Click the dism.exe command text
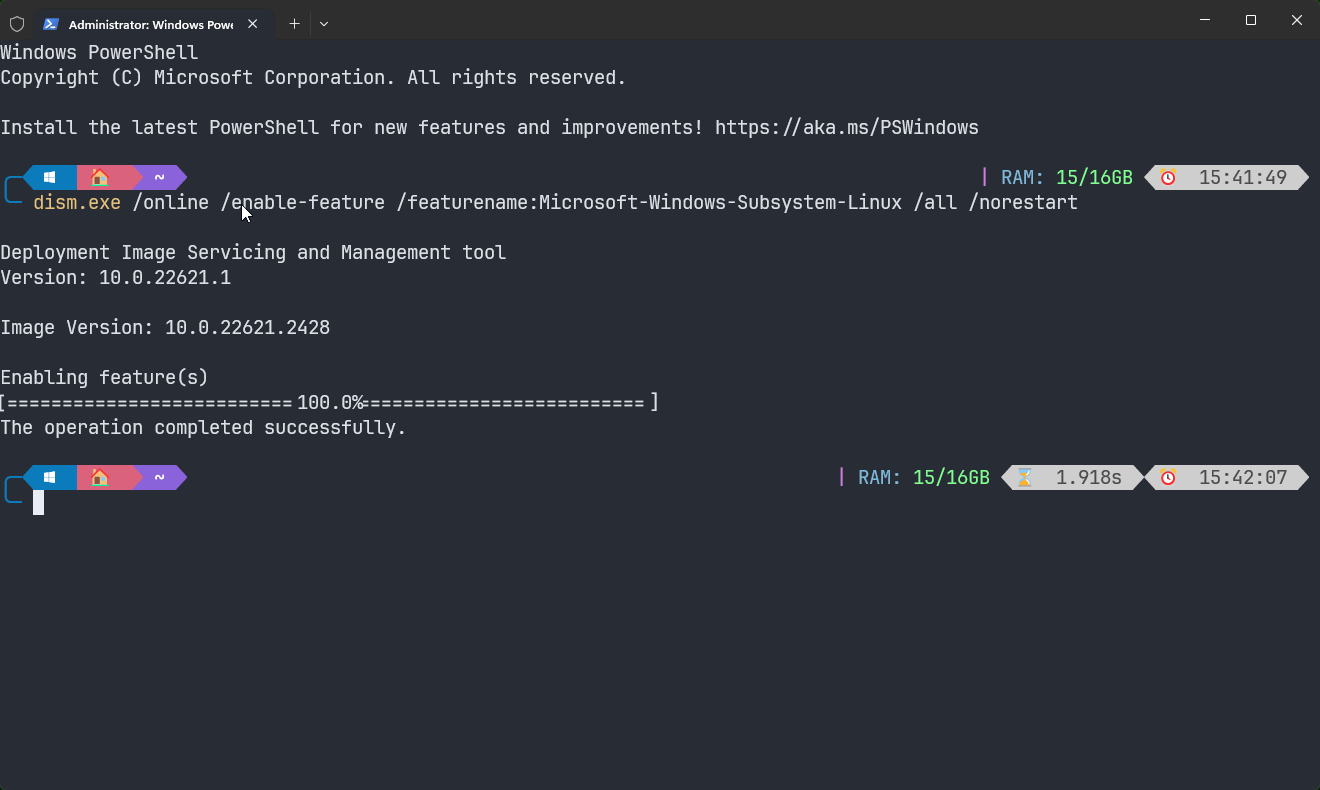 [77, 203]
